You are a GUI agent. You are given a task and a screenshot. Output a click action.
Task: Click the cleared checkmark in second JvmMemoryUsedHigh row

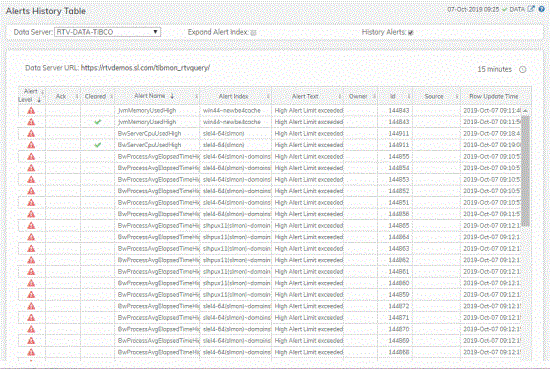click(98, 122)
